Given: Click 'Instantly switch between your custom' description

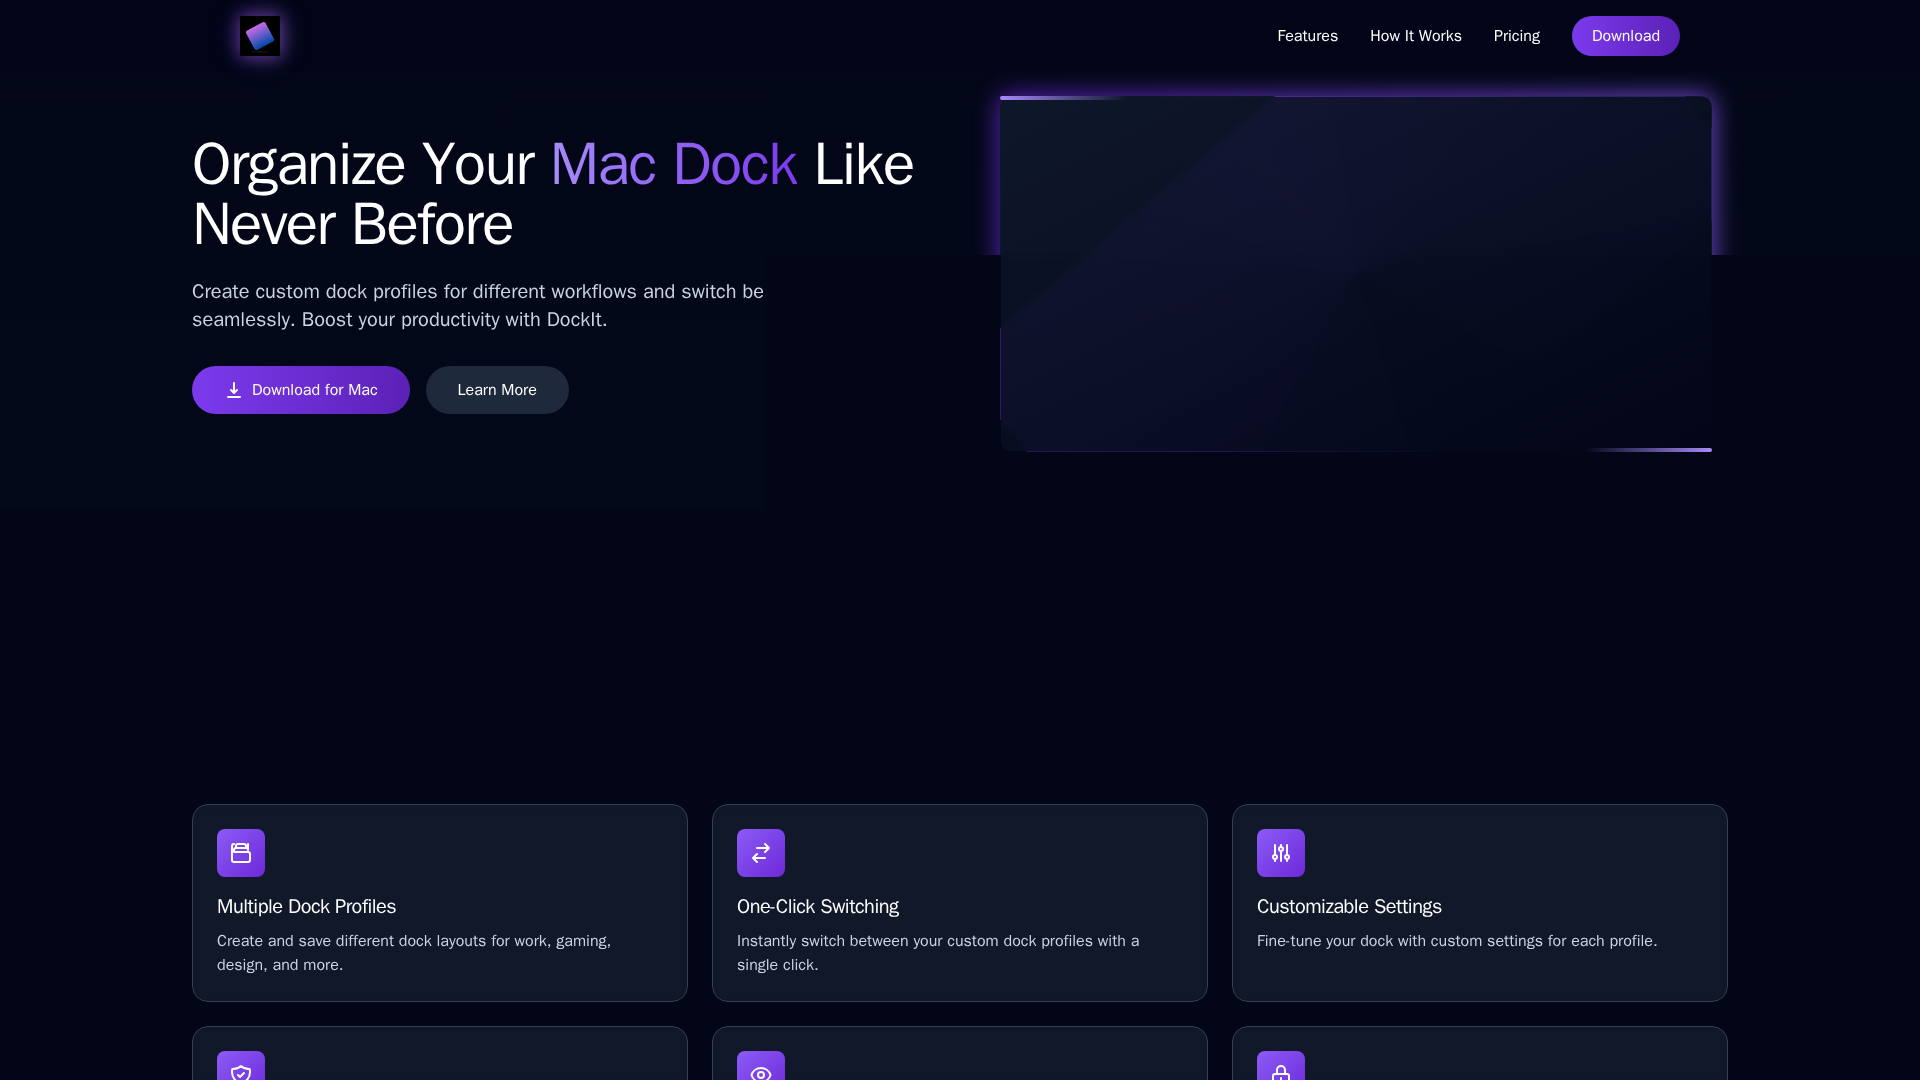Looking at the screenshot, I should [x=938, y=953].
